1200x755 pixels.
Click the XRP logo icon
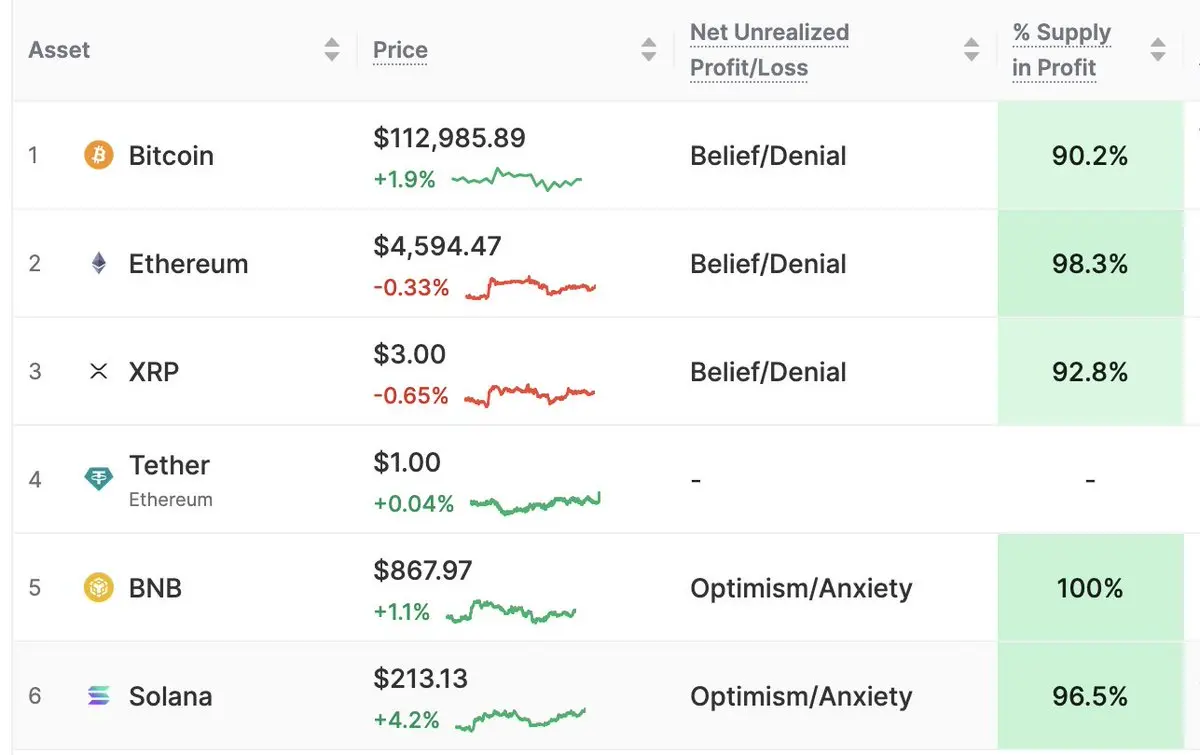pyautogui.click(x=99, y=372)
